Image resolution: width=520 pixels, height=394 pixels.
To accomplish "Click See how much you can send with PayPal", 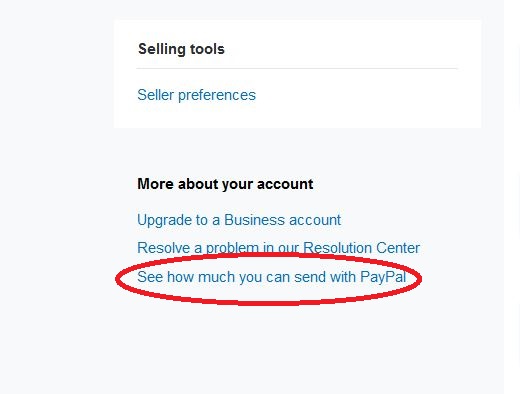I will tap(271, 277).
